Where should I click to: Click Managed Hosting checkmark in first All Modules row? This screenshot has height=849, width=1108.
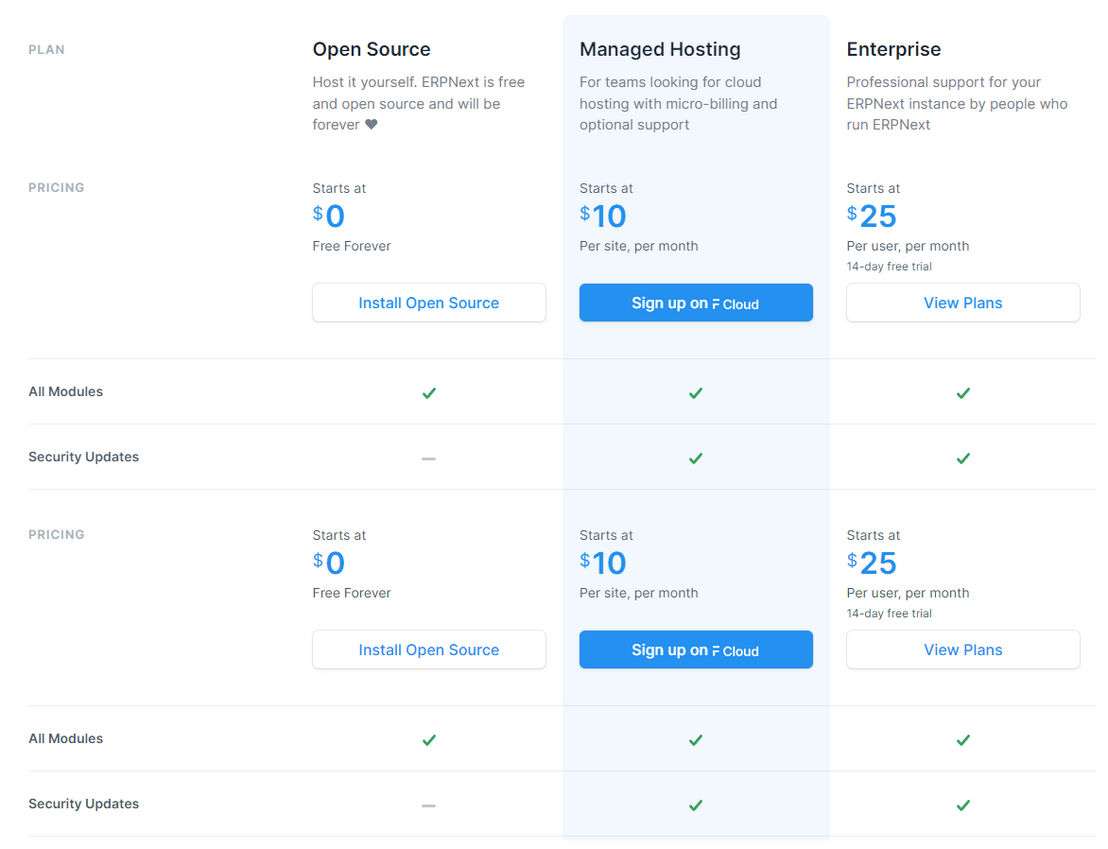[696, 393]
